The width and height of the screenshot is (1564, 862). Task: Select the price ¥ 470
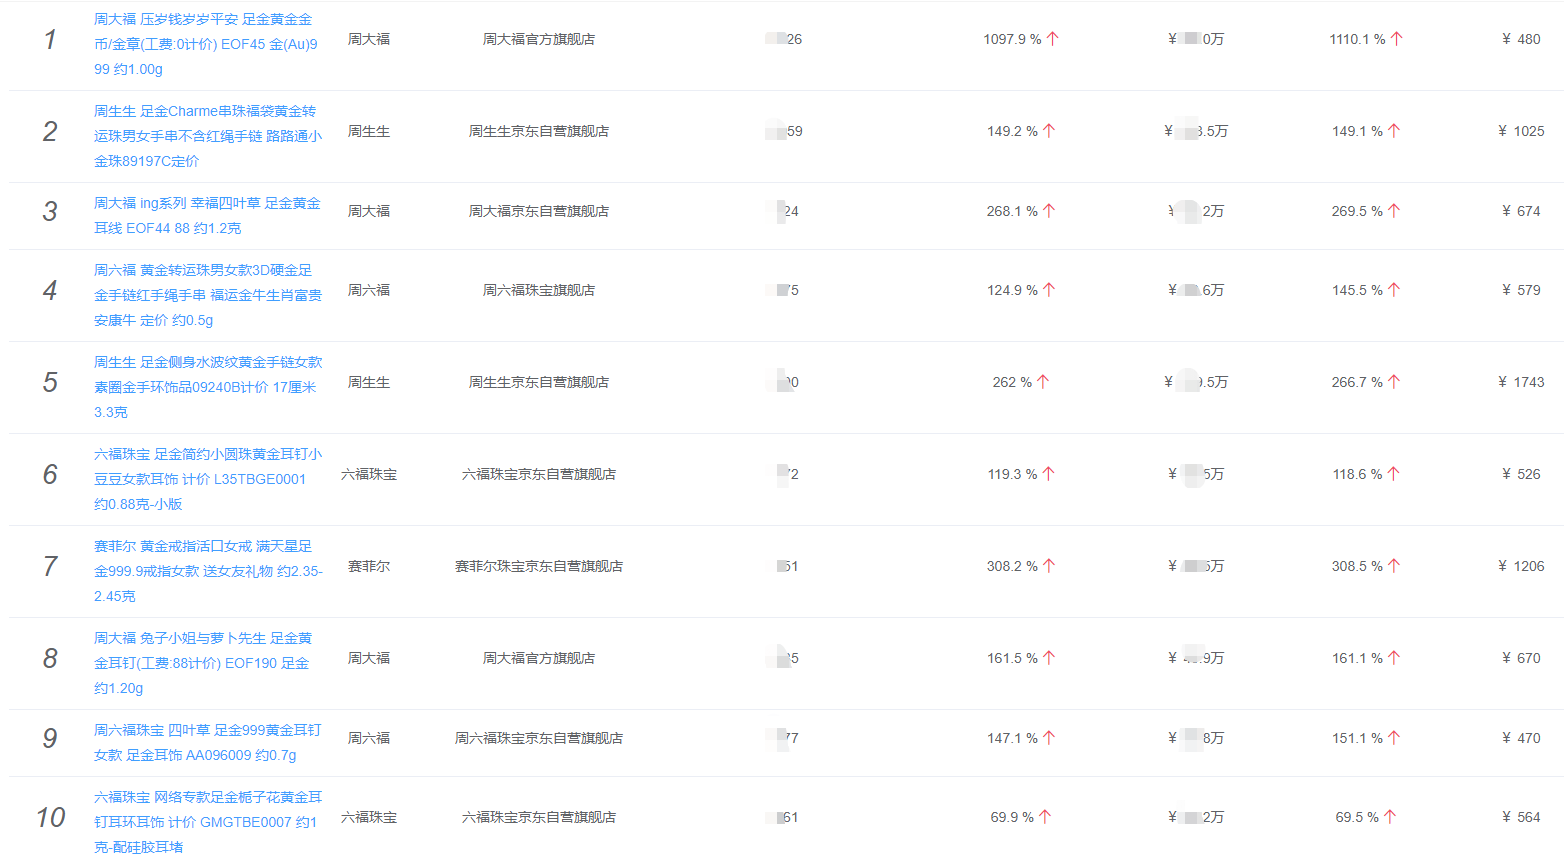pyautogui.click(x=1521, y=738)
